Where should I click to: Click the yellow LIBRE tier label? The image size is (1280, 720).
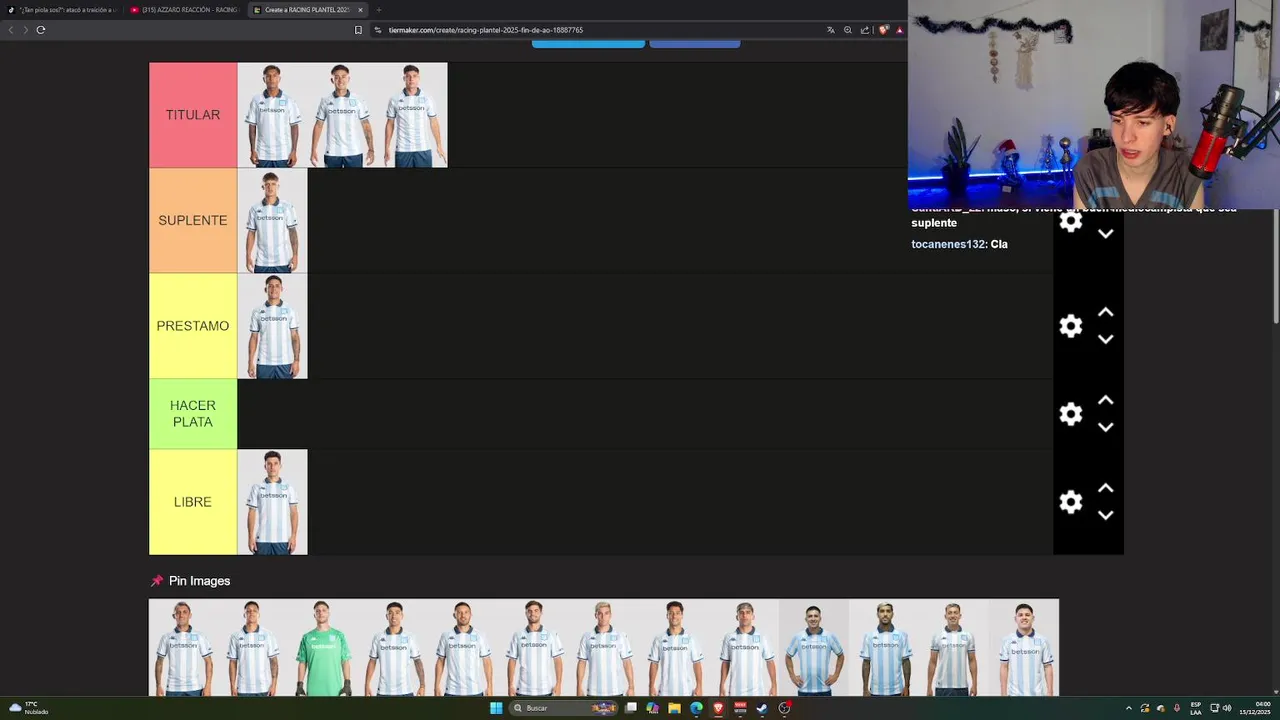click(x=193, y=502)
